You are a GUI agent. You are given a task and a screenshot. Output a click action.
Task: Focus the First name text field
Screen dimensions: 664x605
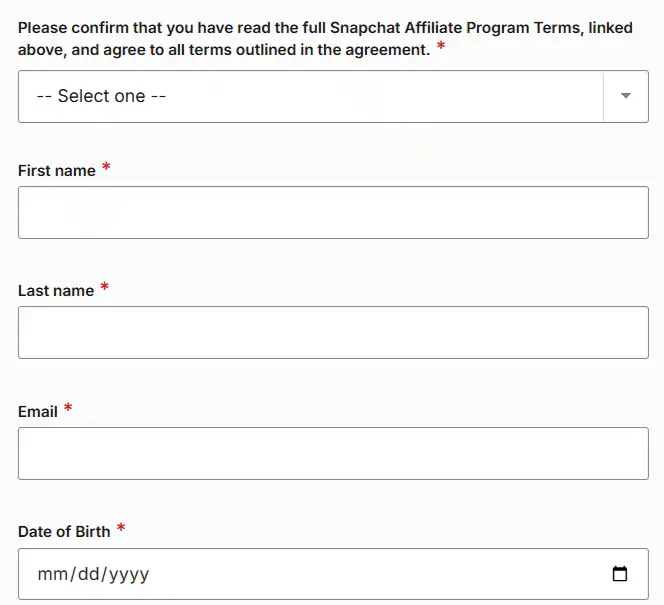[x=333, y=212]
